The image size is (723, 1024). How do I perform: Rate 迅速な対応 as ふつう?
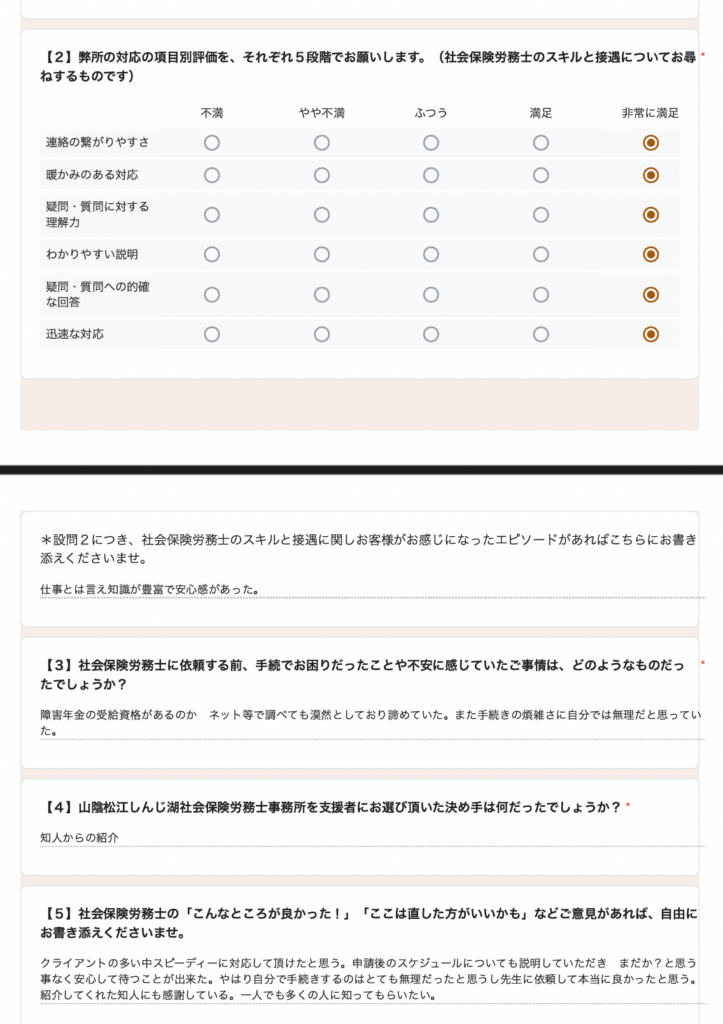tap(431, 334)
